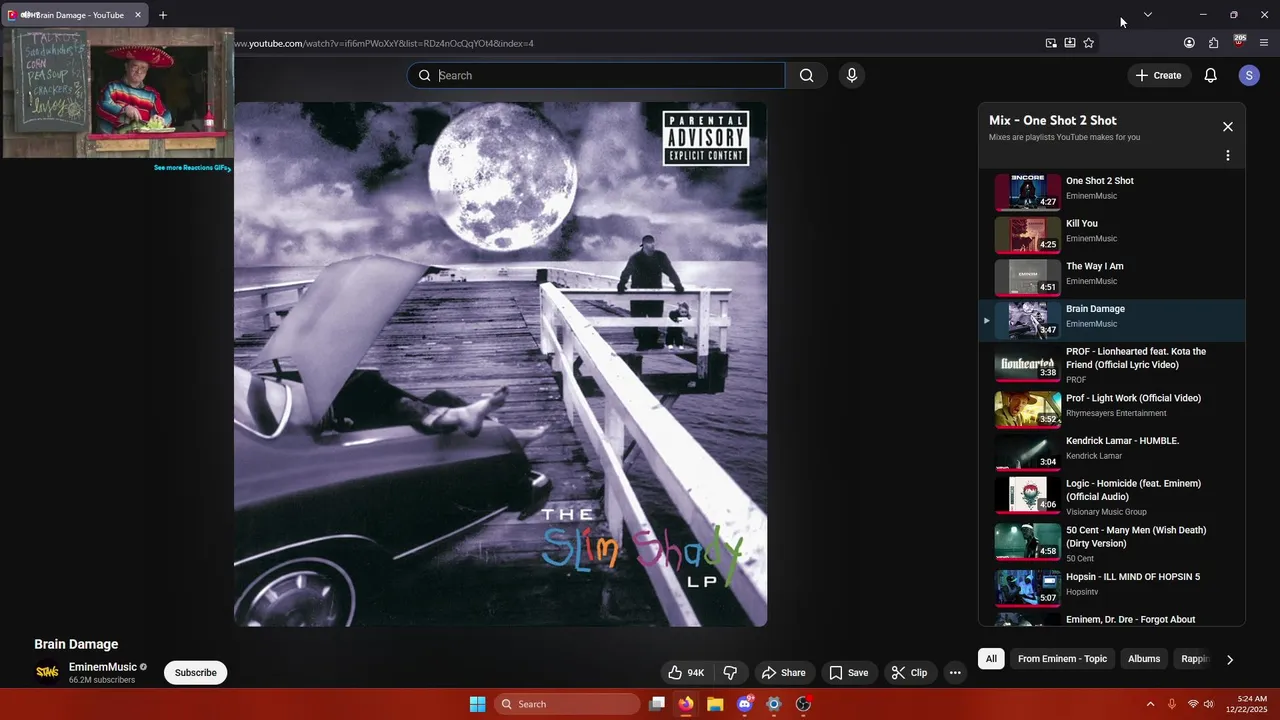Open the Firefox extensions puzzle icon
This screenshot has width=1280, height=720.
(1213, 43)
